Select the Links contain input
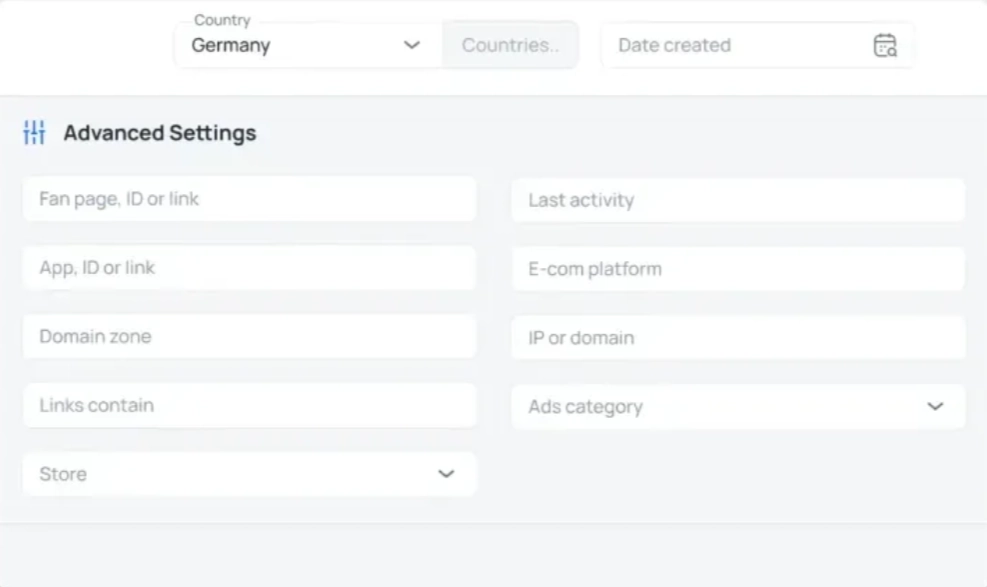Image resolution: width=987 pixels, height=587 pixels. (x=249, y=406)
